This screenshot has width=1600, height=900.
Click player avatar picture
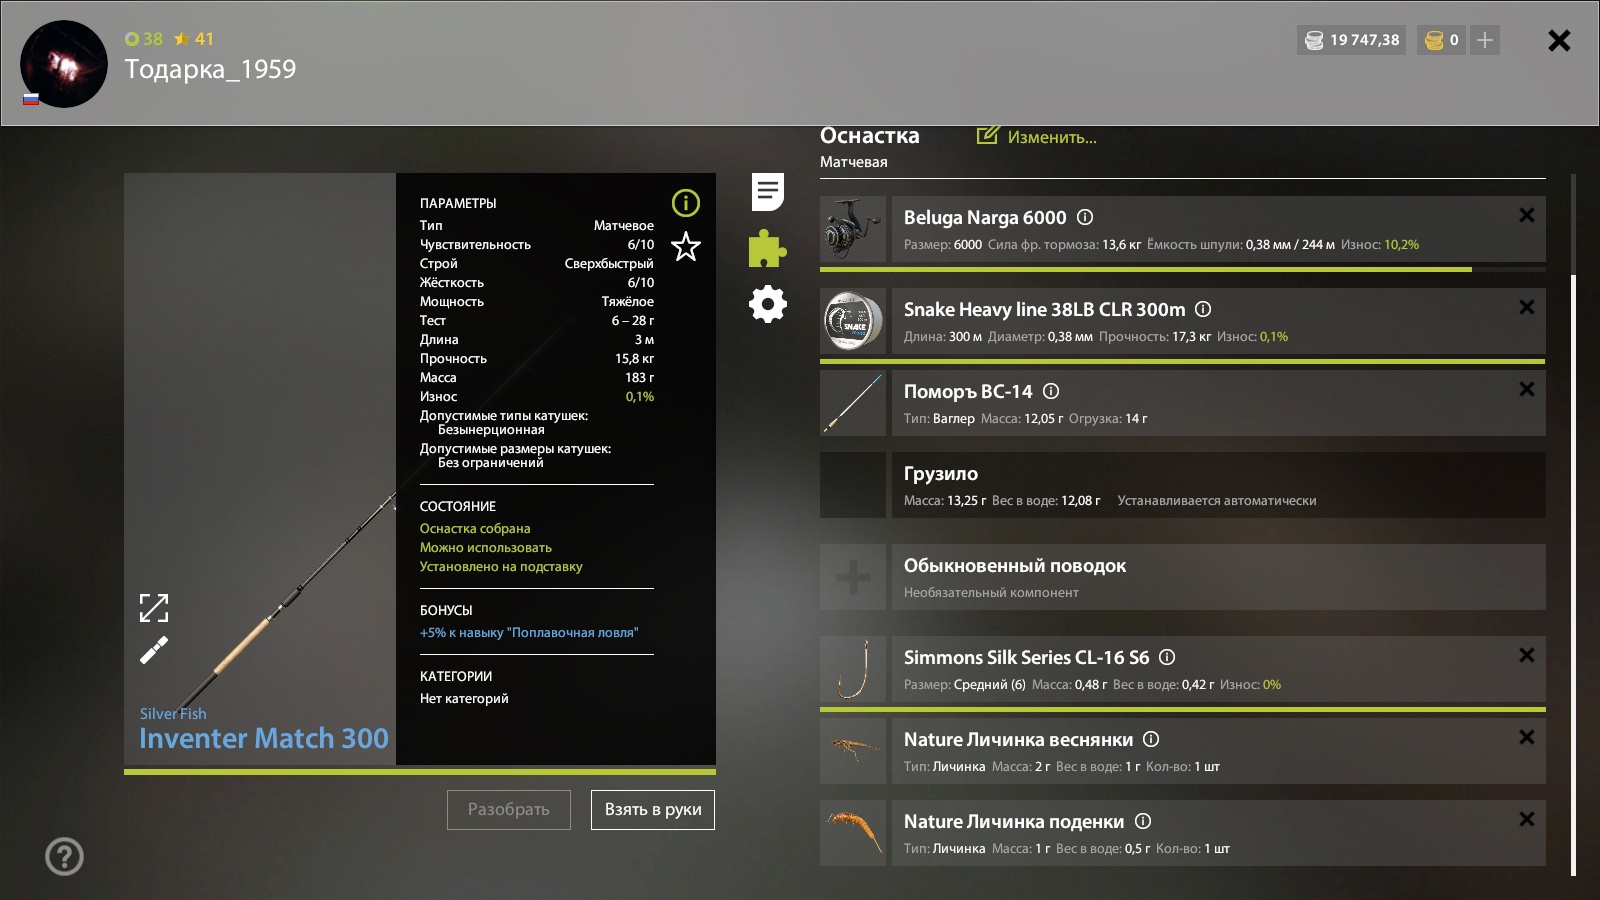[x=64, y=64]
